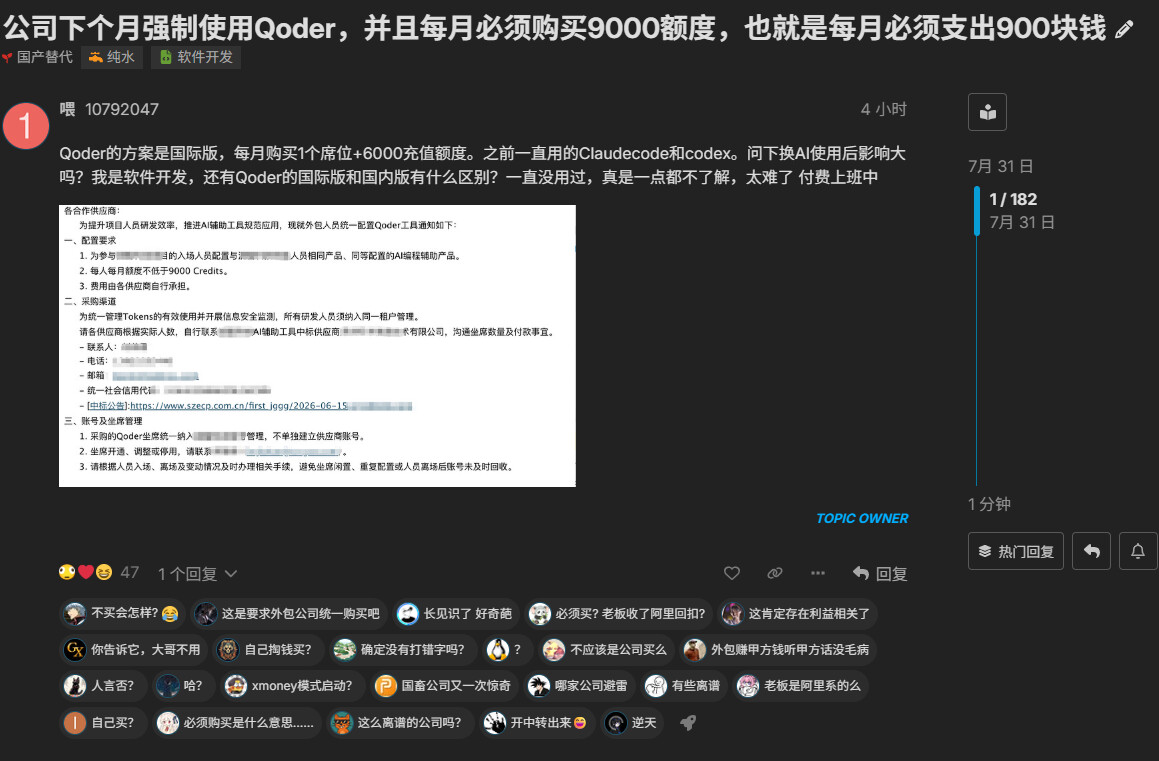Open the post's three-dot more actions menu

tap(818, 573)
